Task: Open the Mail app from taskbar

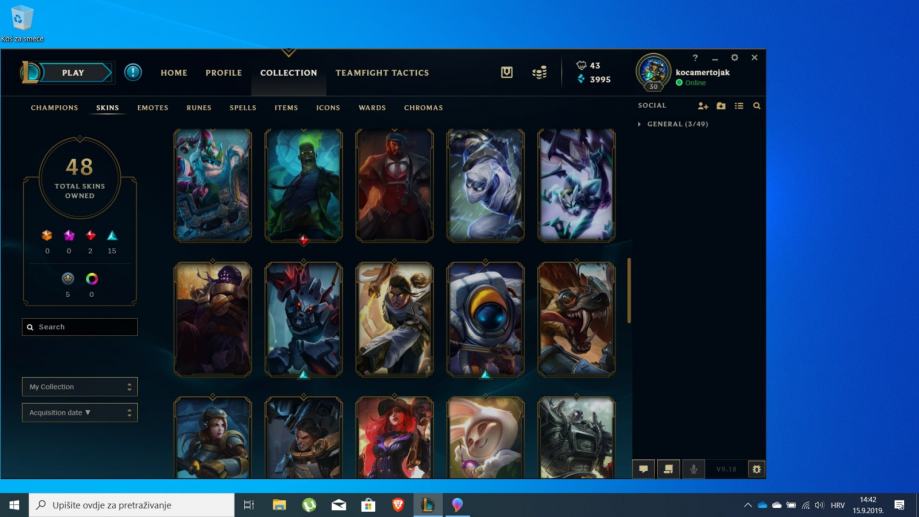Action: coord(339,505)
